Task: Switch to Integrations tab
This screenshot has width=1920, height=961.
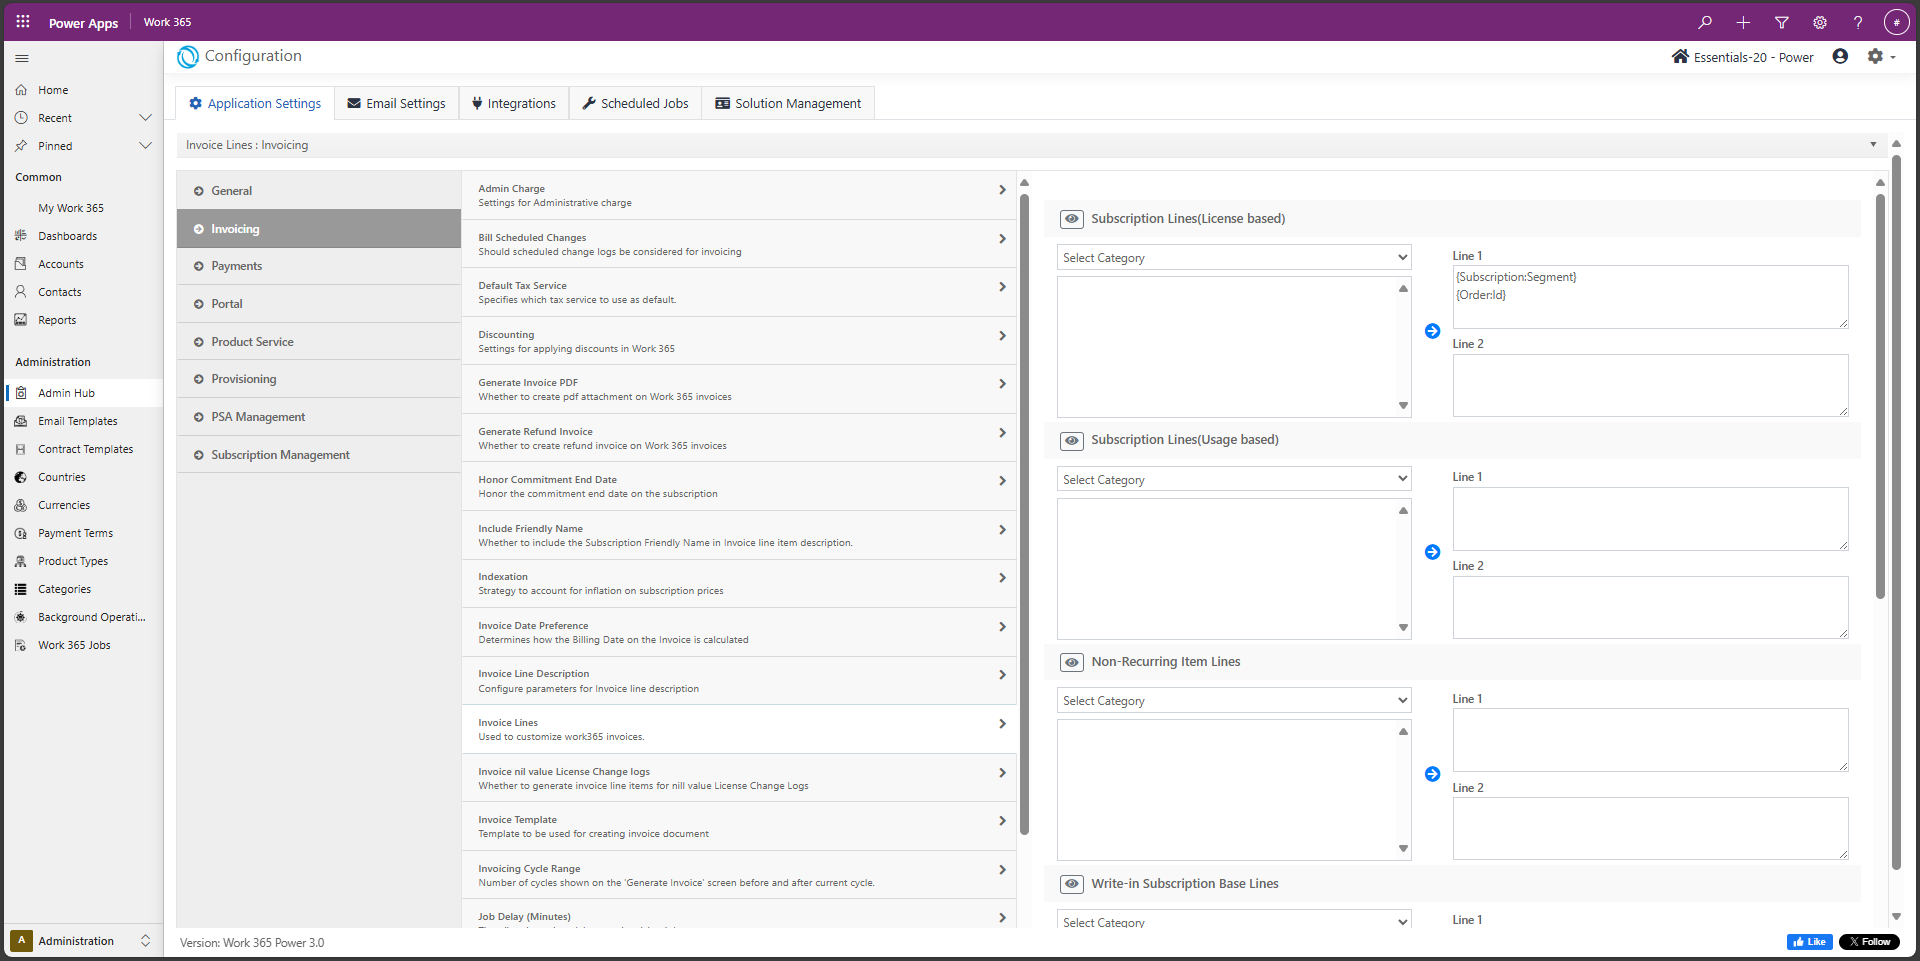Action: click(514, 103)
